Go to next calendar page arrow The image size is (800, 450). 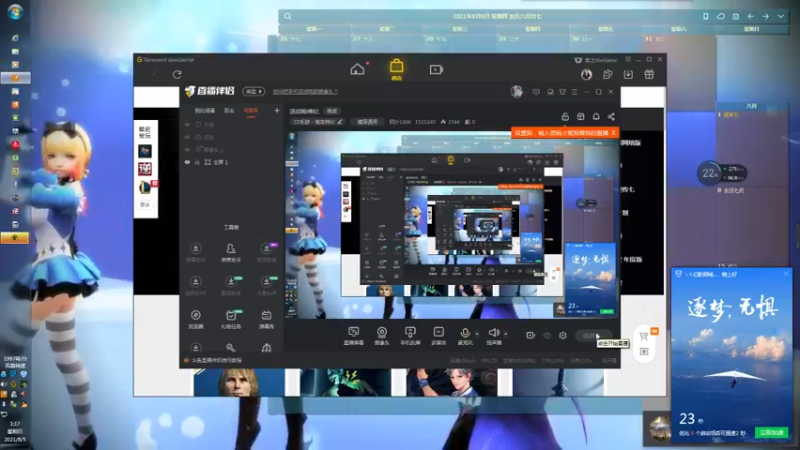766,16
